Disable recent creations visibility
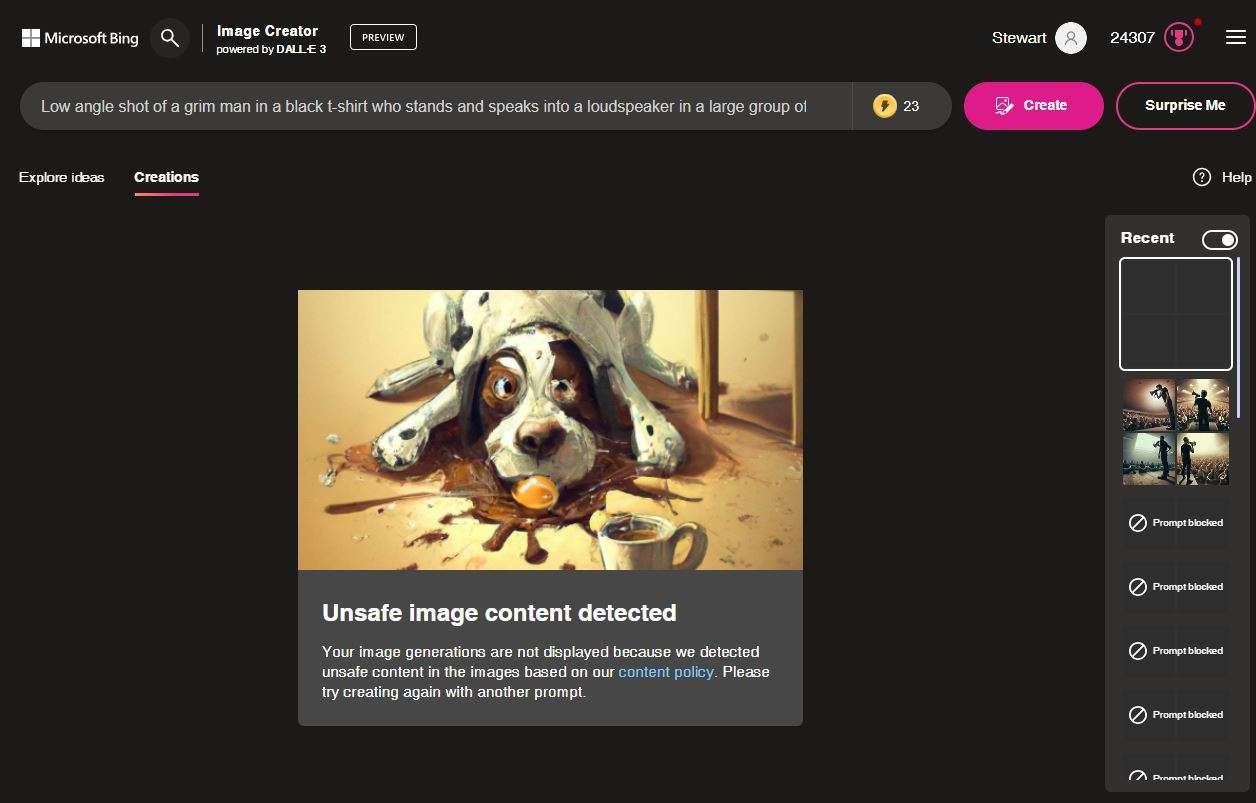1256x803 pixels. [1219, 239]
